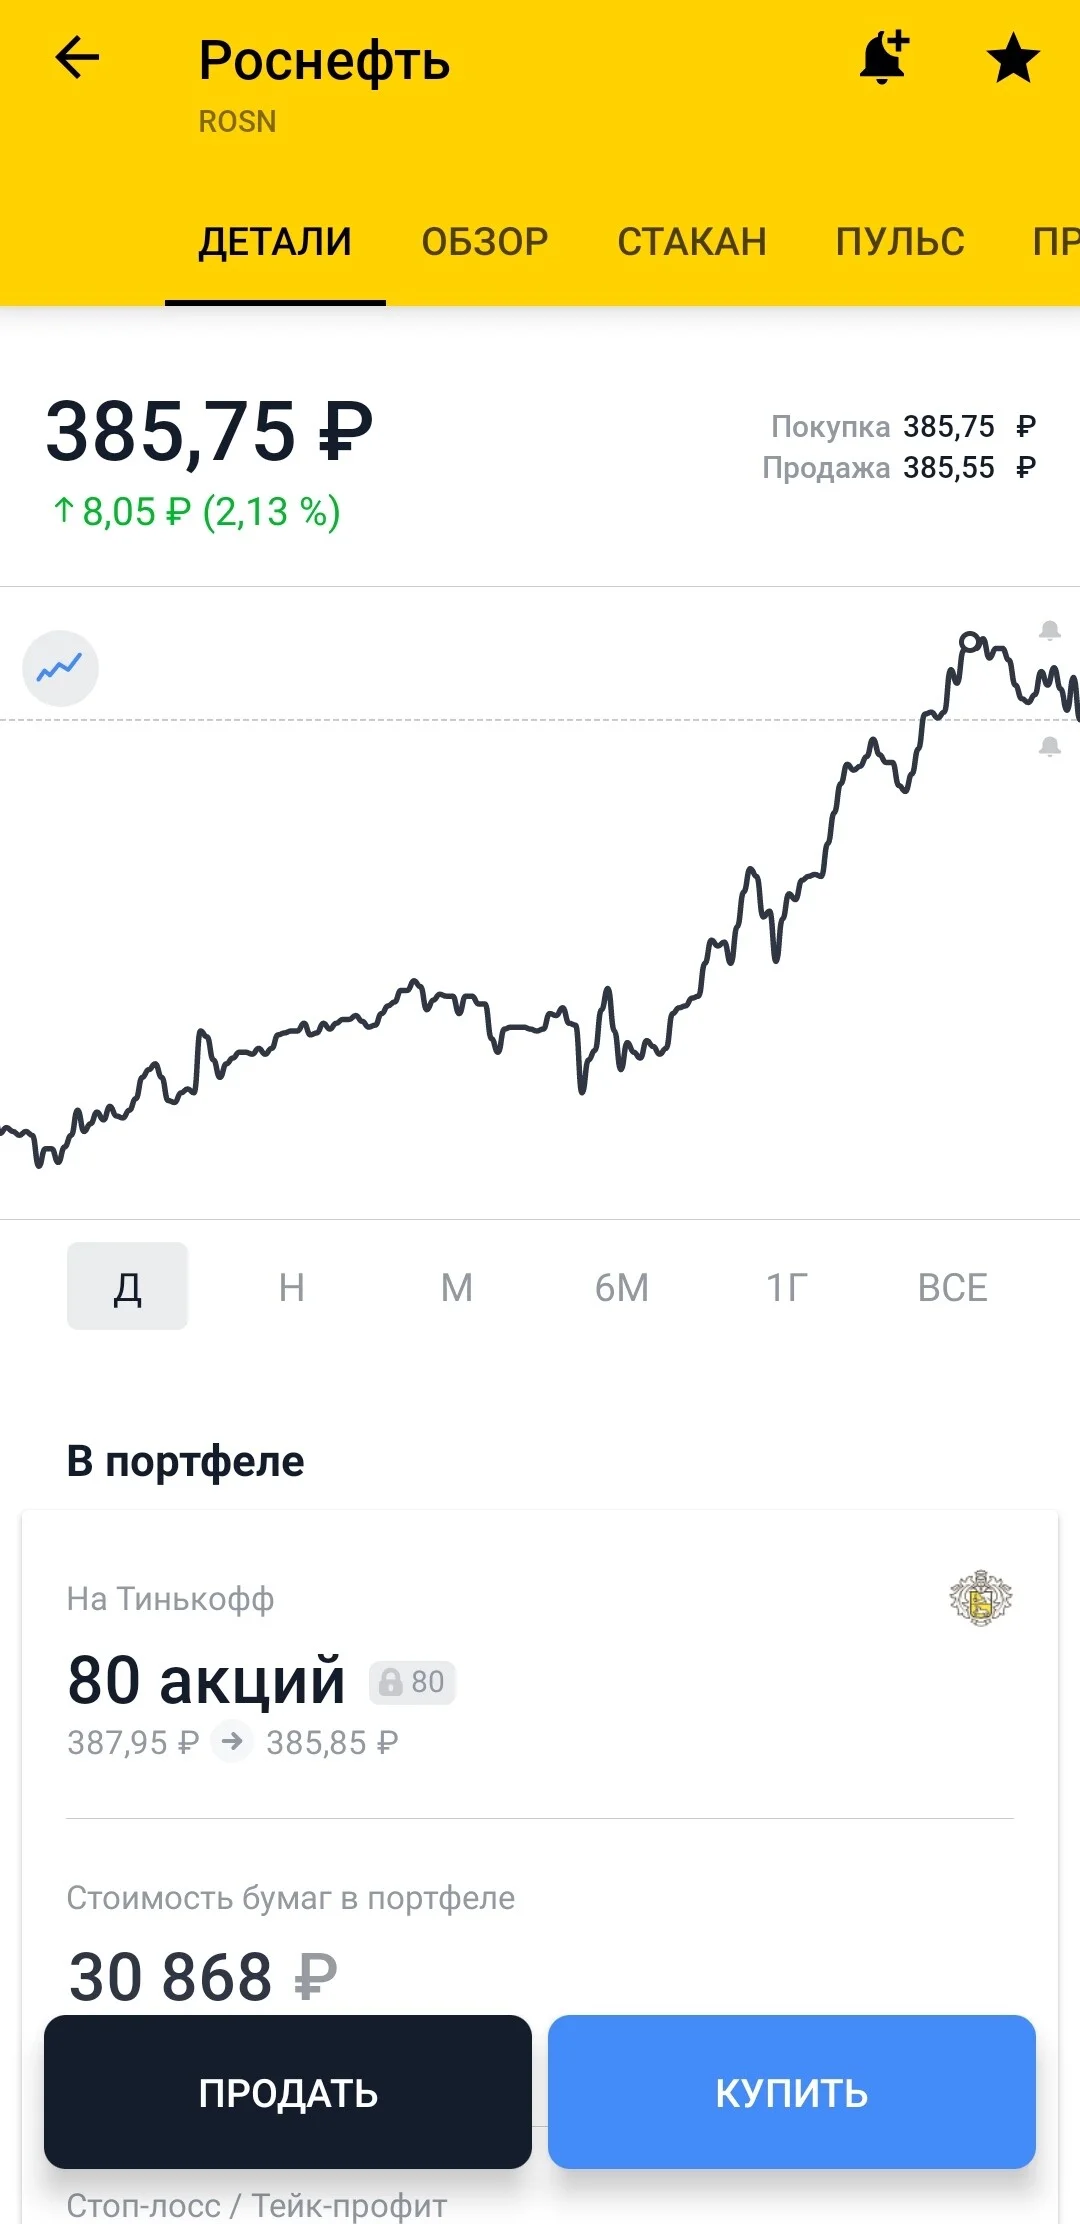Toggle favorite star for Роснефть
The image size is (1080, 2224).
click(1013, 58)
